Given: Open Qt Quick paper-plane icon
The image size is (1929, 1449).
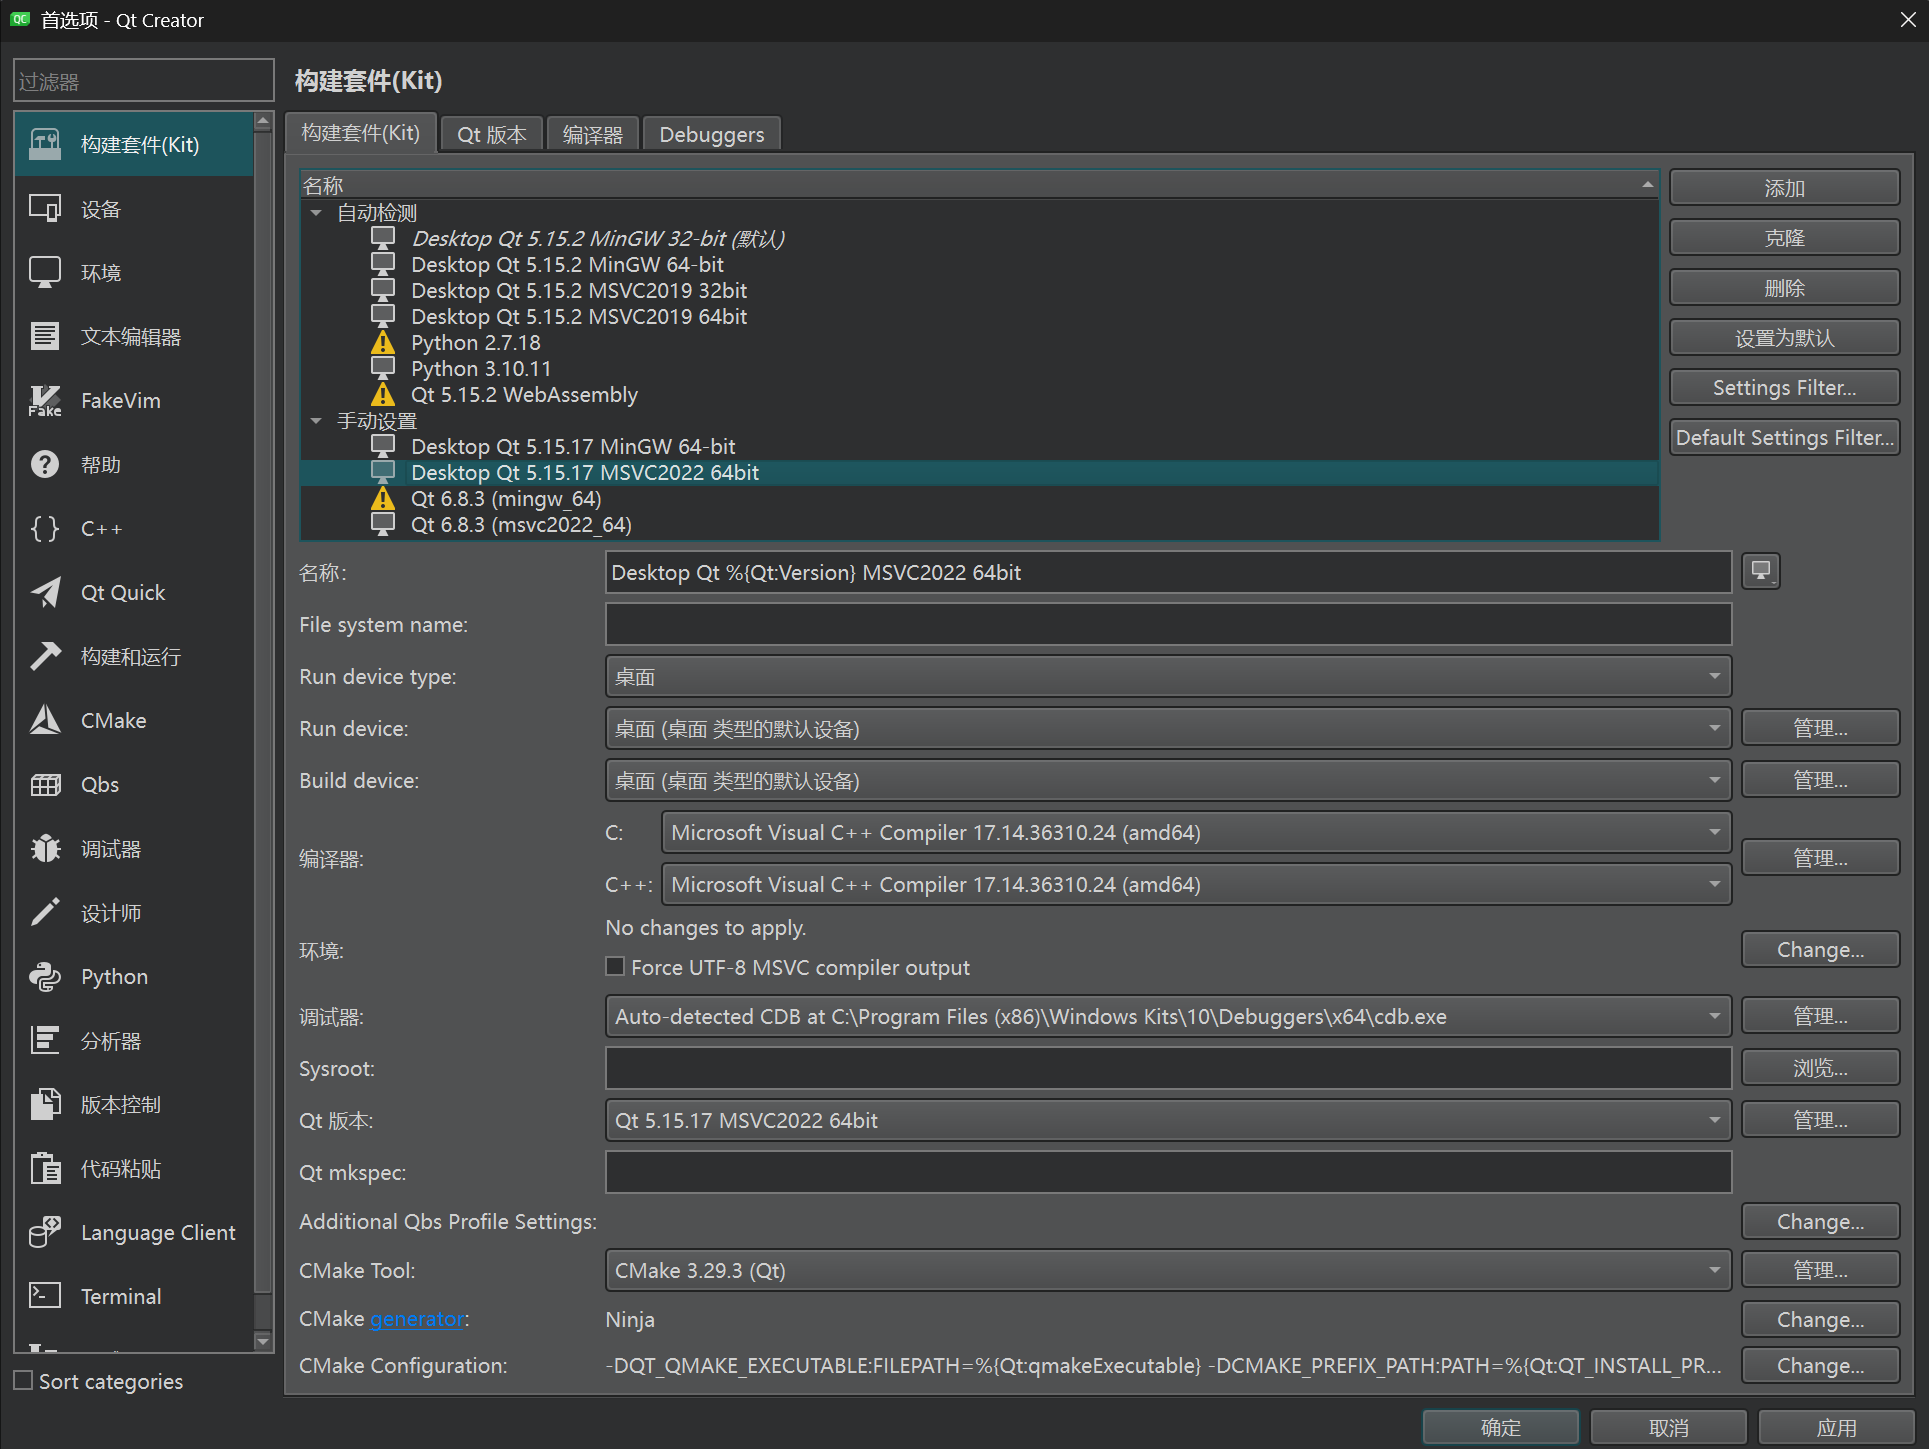Looking at the screenshot, I should pyautogui.click(x=45, y=593).
